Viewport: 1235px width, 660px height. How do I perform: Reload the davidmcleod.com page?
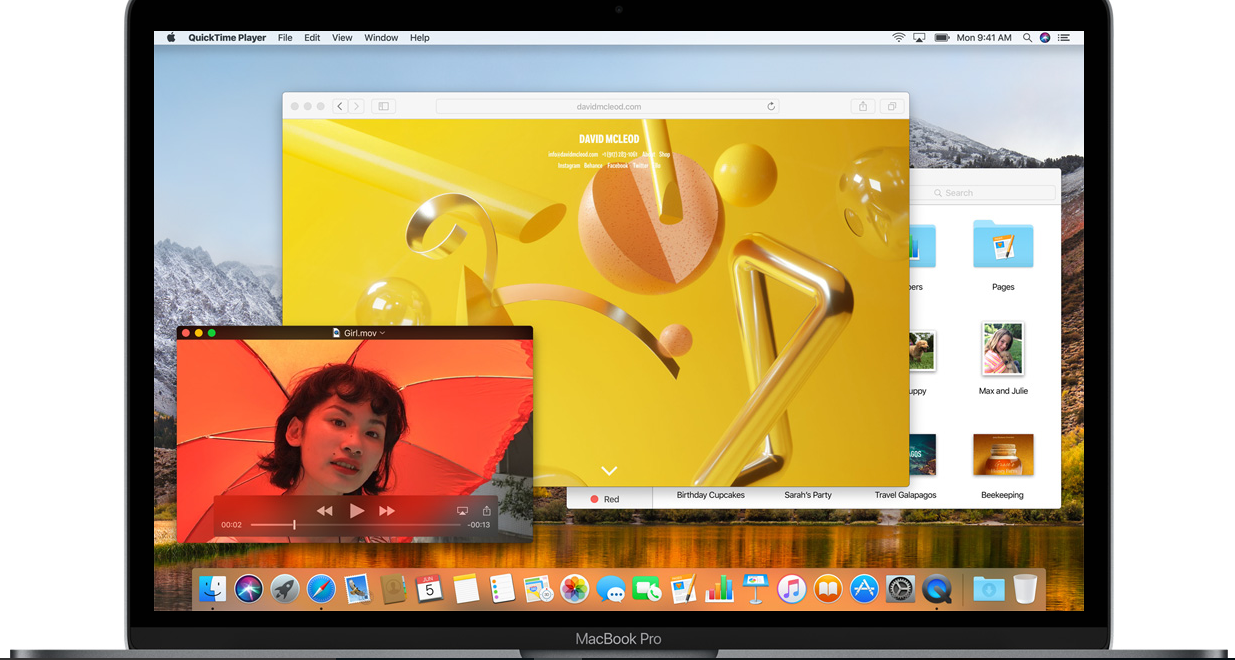pyautogui.click(x=771, y=106)
